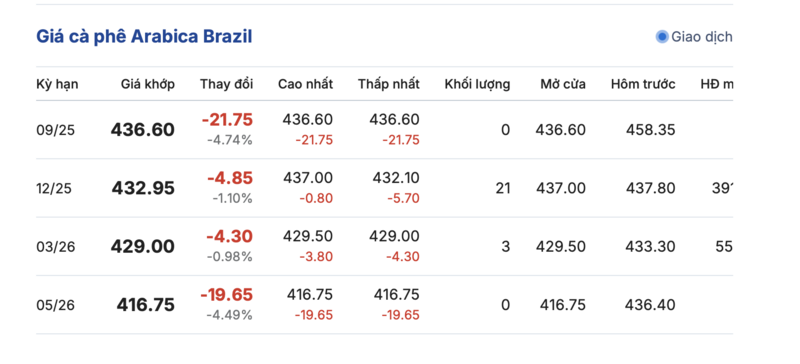The height and width of the screenshot is (364, 800).
Task: Sort by the Kỳ hạn column header
Action: click(57, 84)
